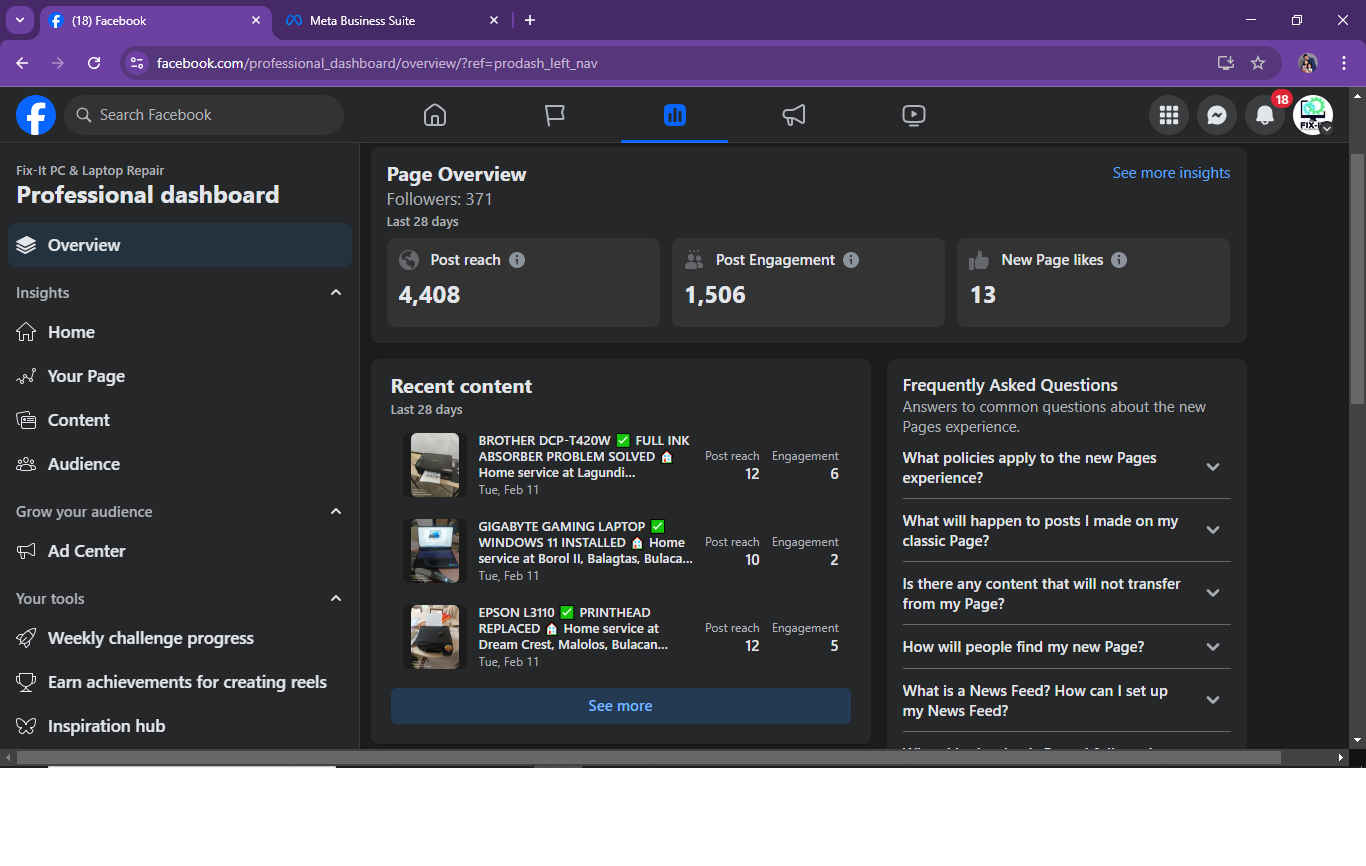Open notifications bell with 18 badge
The width and height of the screenshot is (1366, 866).
[1265, 115]
